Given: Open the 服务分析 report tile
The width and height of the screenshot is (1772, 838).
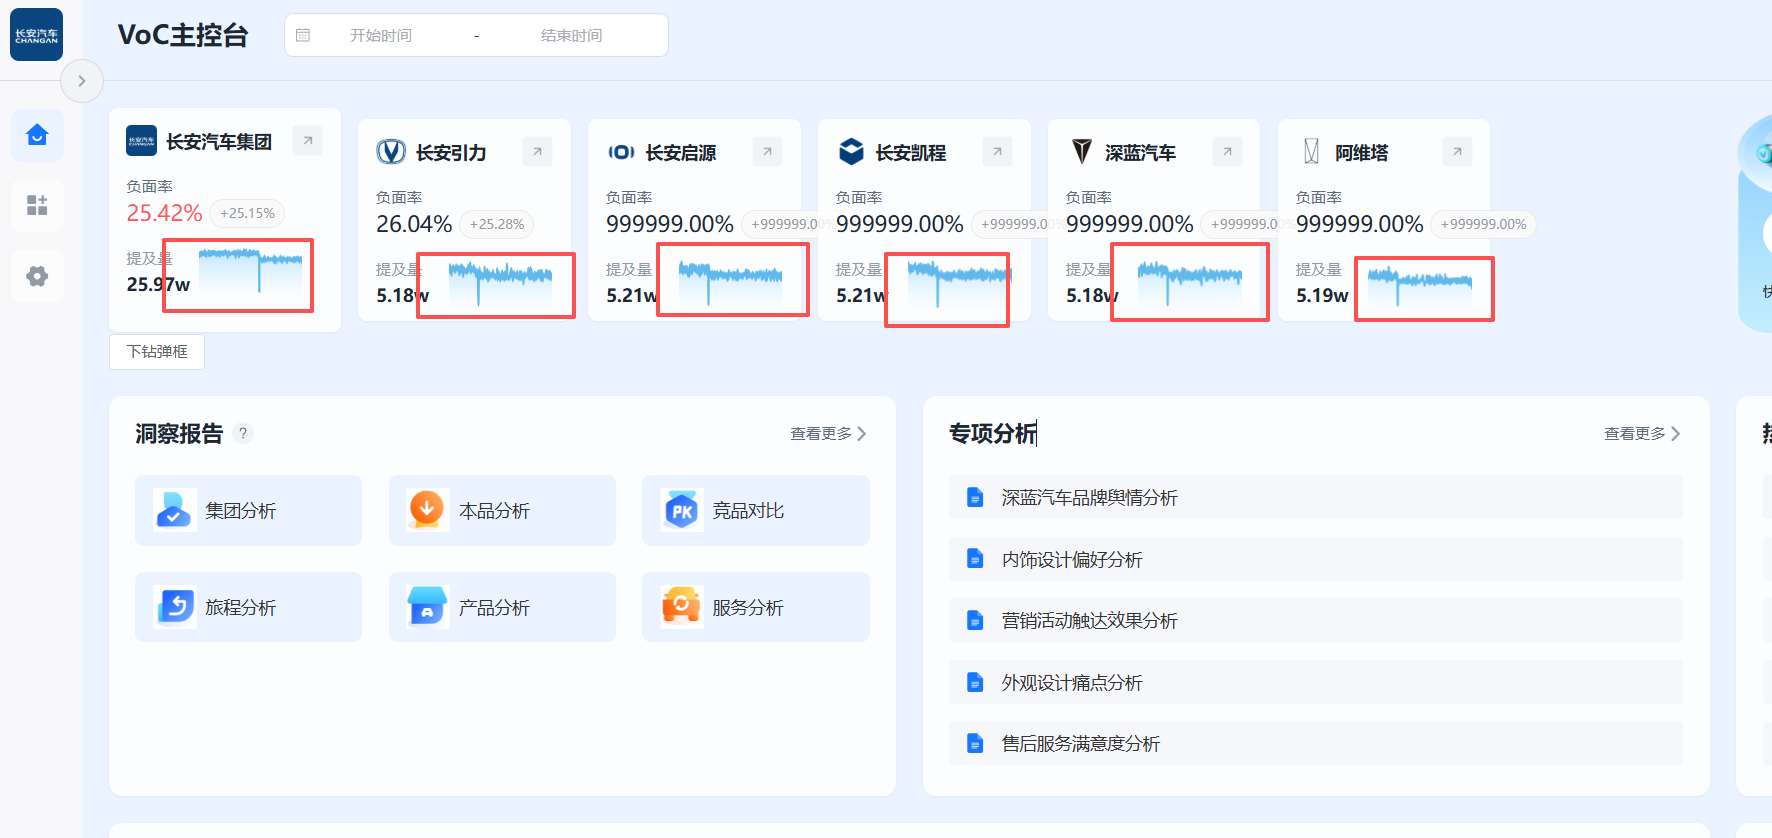Looking at the screenshot, I should click(x=756, y=607).
